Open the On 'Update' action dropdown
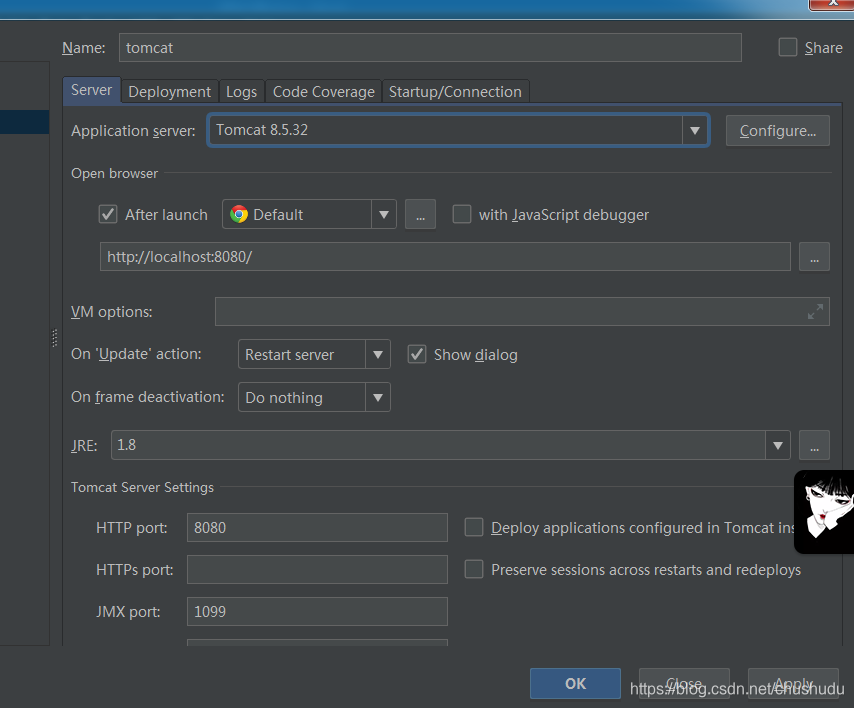This screenshot has width=854, height=708. pyautogui.click(x=314, y=354)
